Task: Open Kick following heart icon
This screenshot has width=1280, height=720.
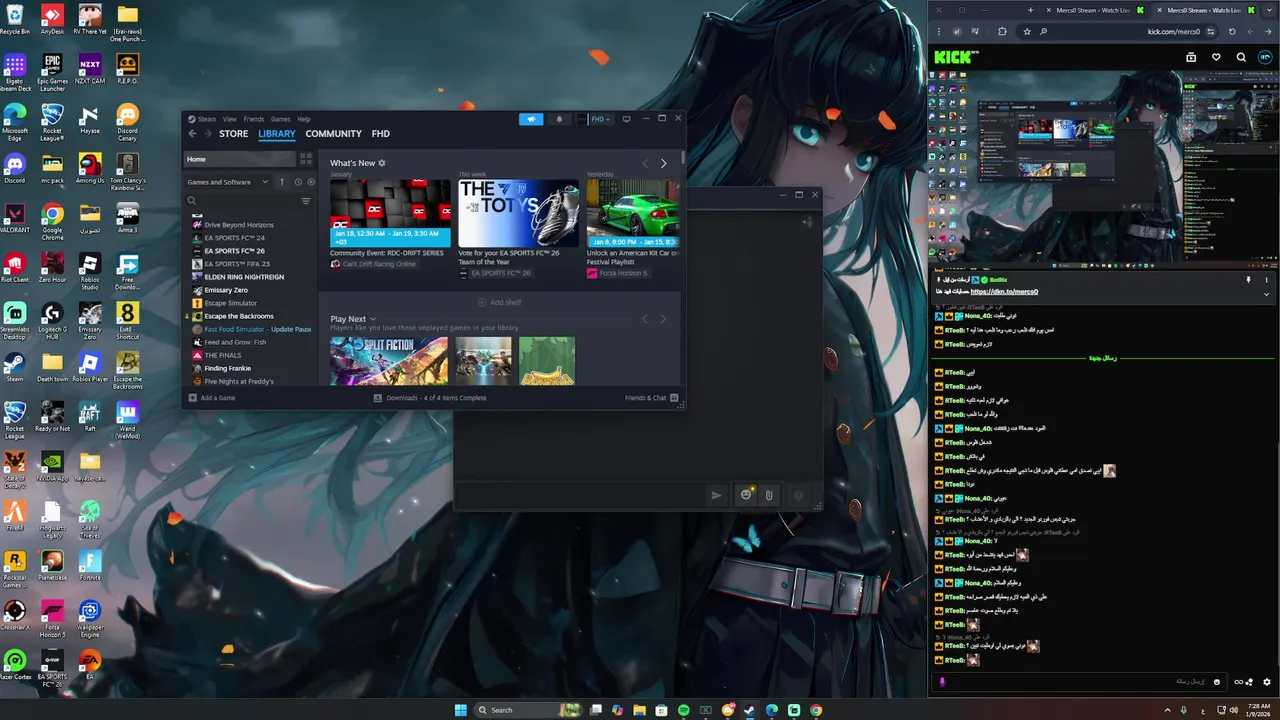Action: (x=1216, y=57)
